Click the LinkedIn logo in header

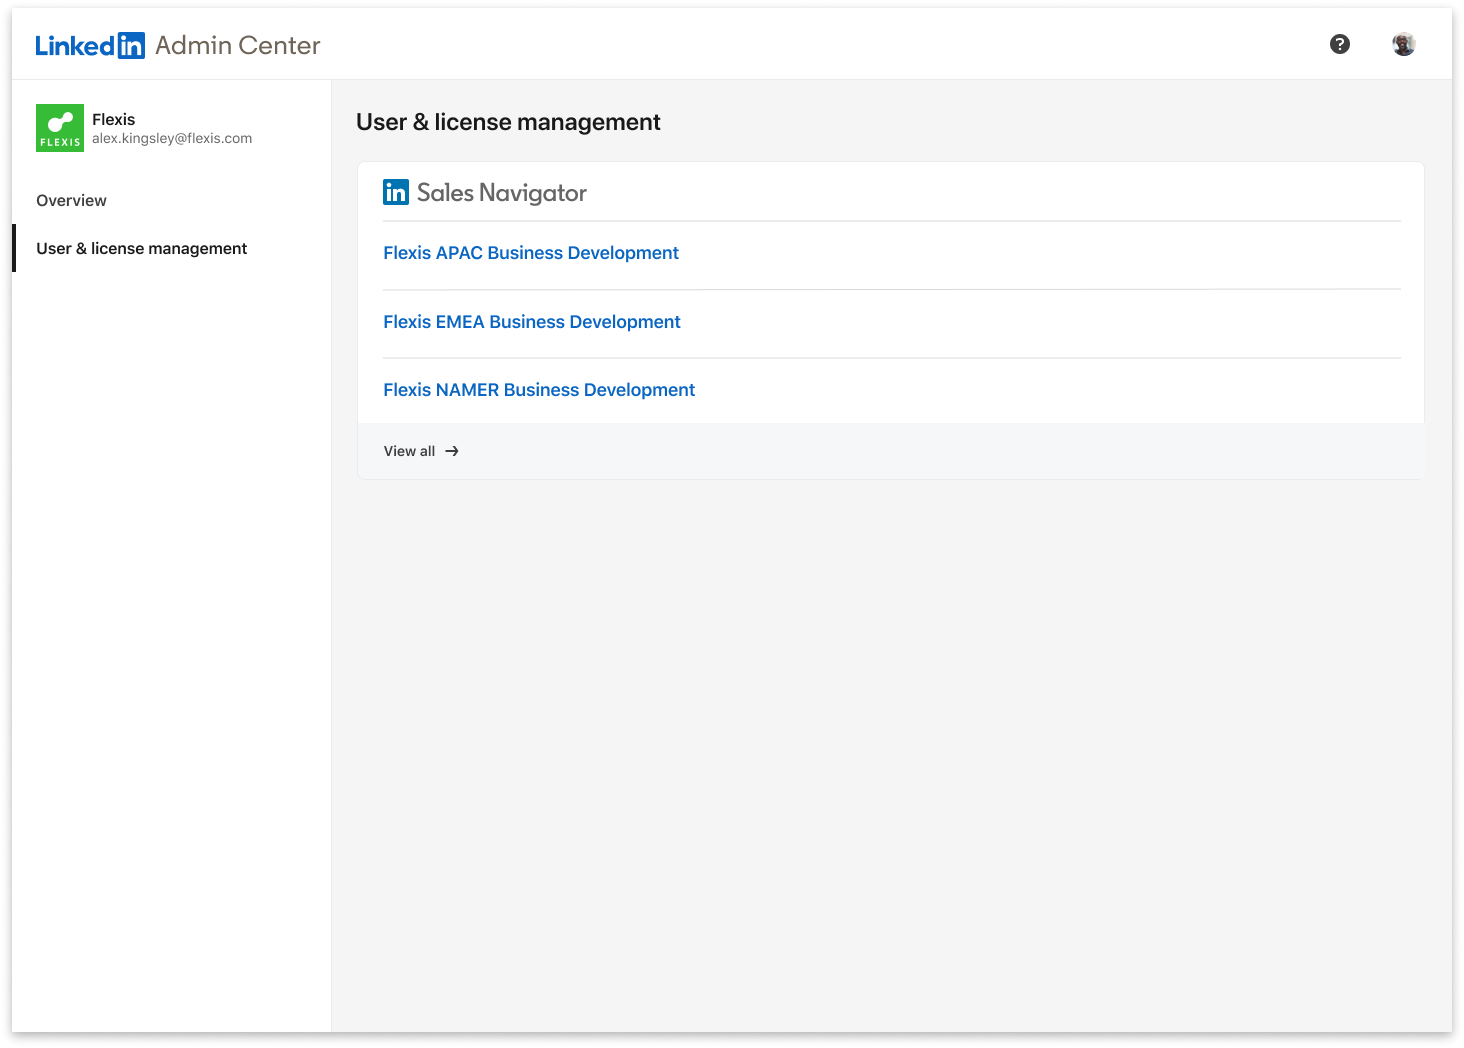[90, 45]
